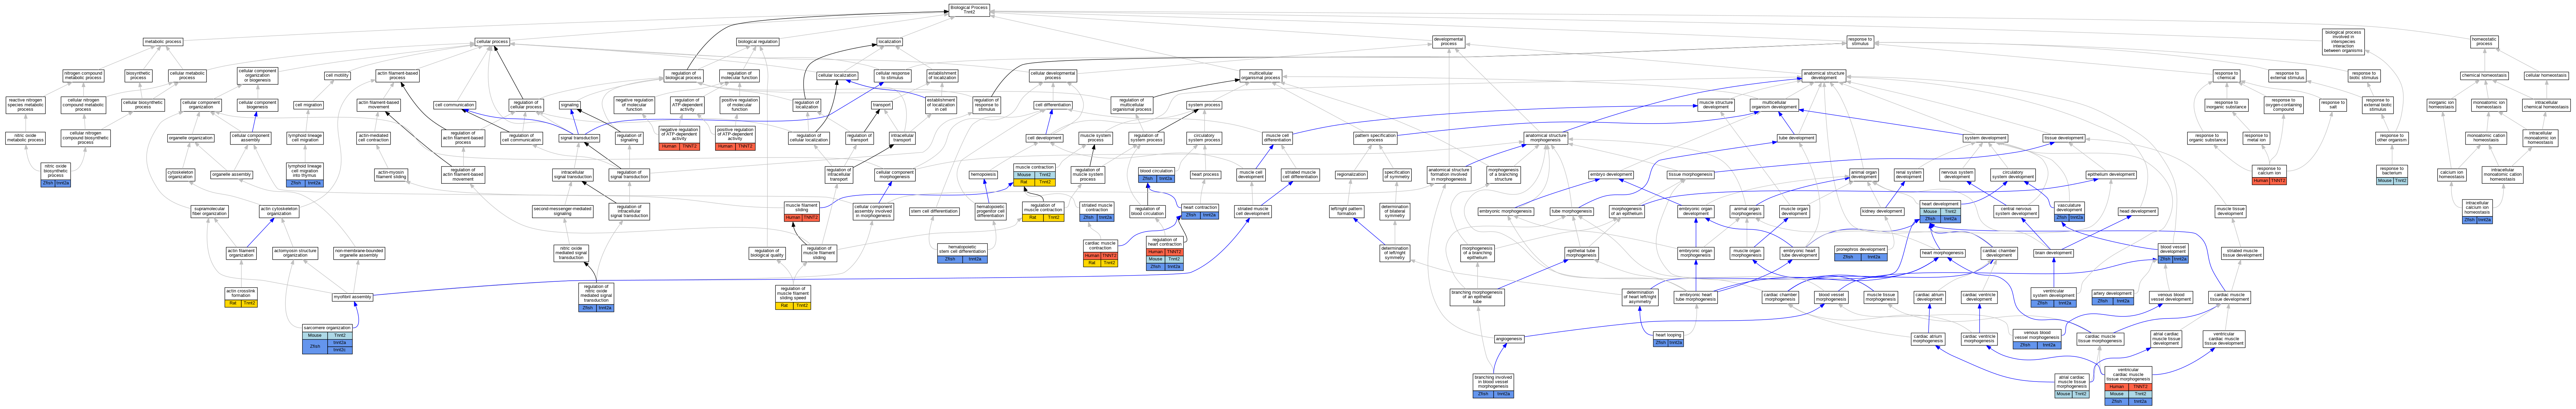
Task: Click the 'localization' node
Action: click(x=889, y=42)
